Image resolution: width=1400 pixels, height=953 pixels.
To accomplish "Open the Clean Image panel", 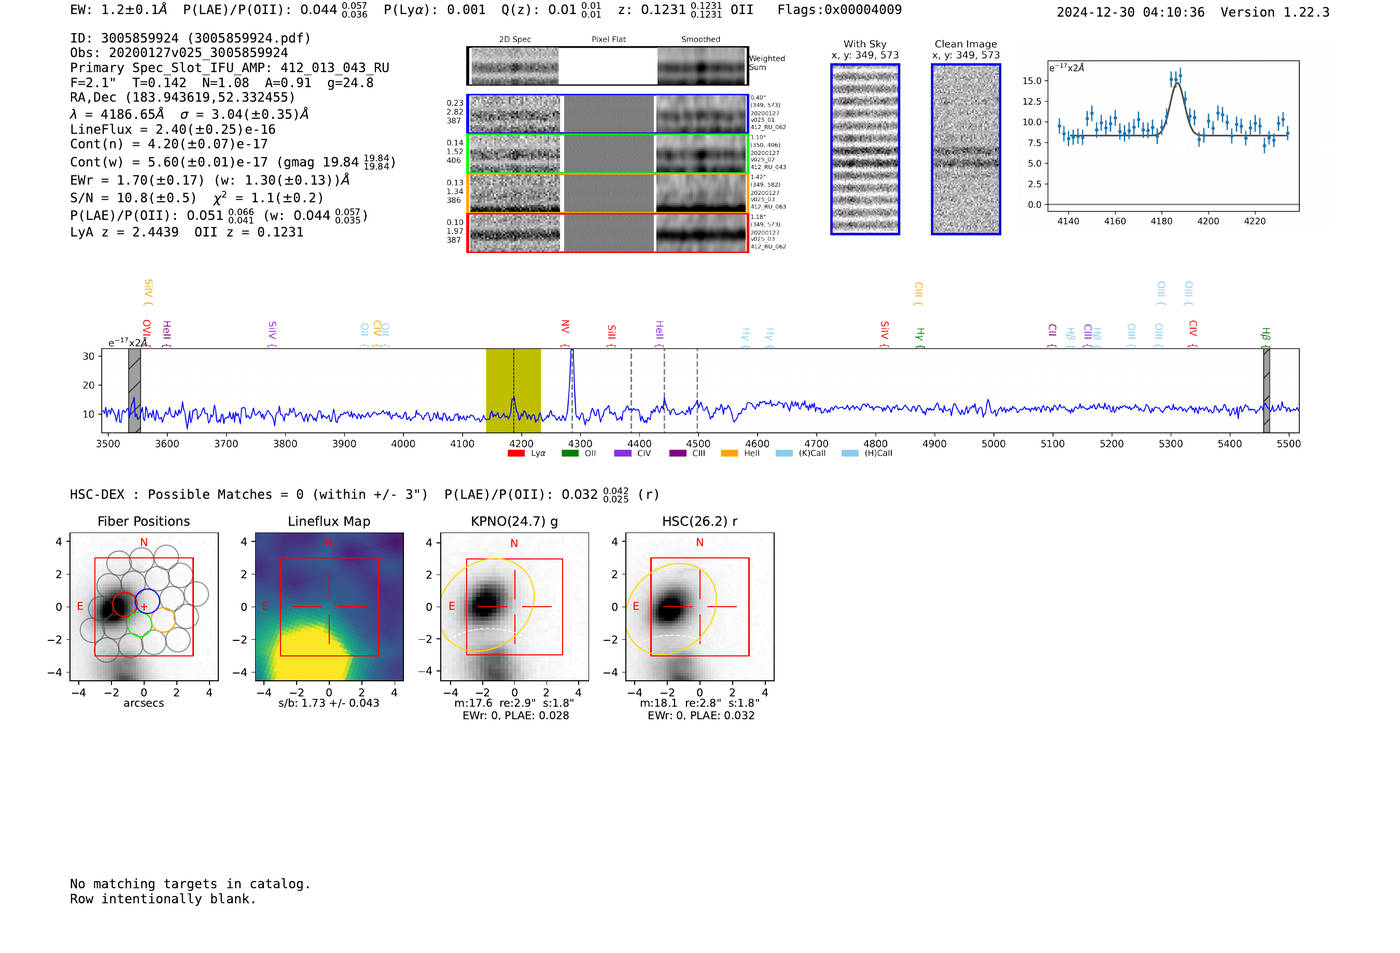I will [966, 149].
